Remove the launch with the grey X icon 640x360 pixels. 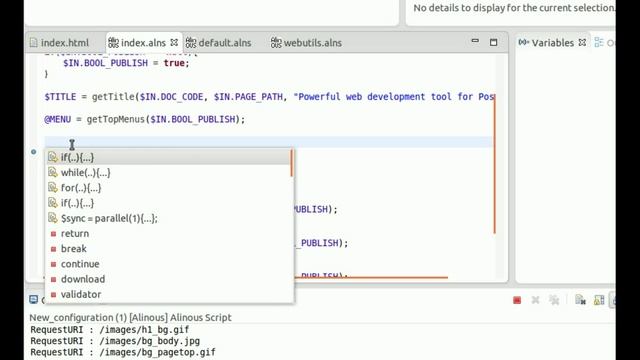click(536, 300)
